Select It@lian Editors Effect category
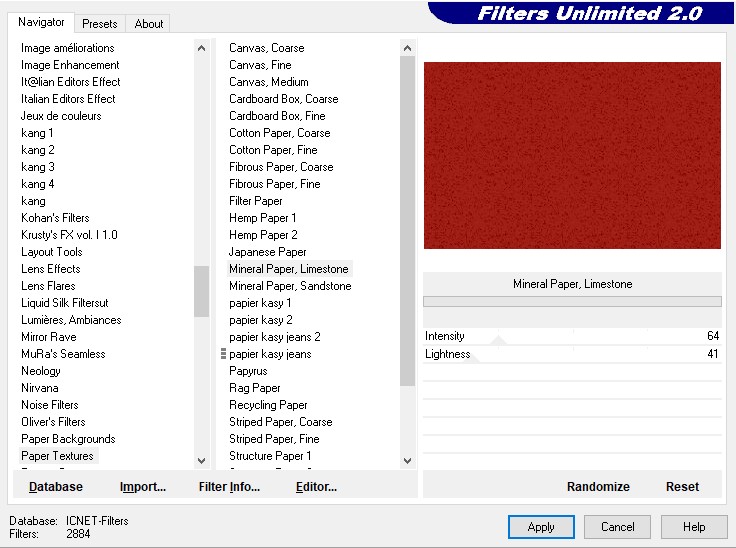This screenshot has width=736, height=548. point(70,82)
